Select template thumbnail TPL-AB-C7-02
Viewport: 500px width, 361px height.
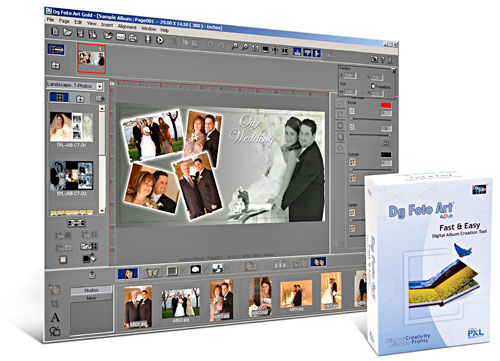point(71,176)
